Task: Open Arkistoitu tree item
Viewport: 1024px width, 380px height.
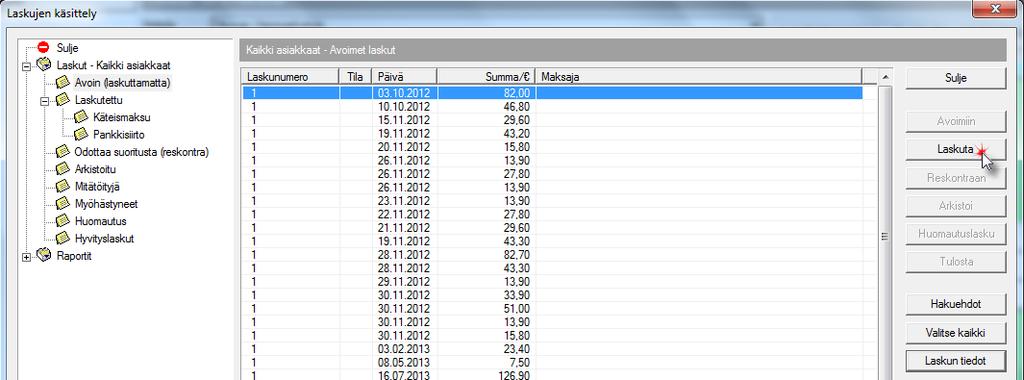Action: tap(95, 169)
